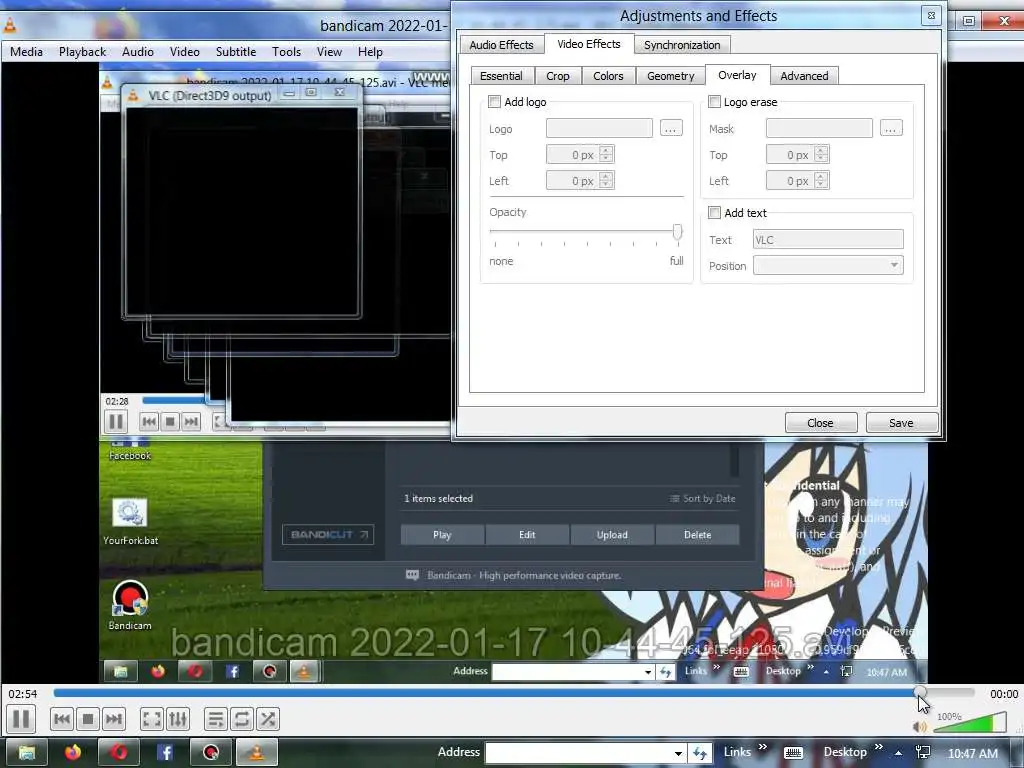Click the Add logo Left spinbox

(580, 180)
